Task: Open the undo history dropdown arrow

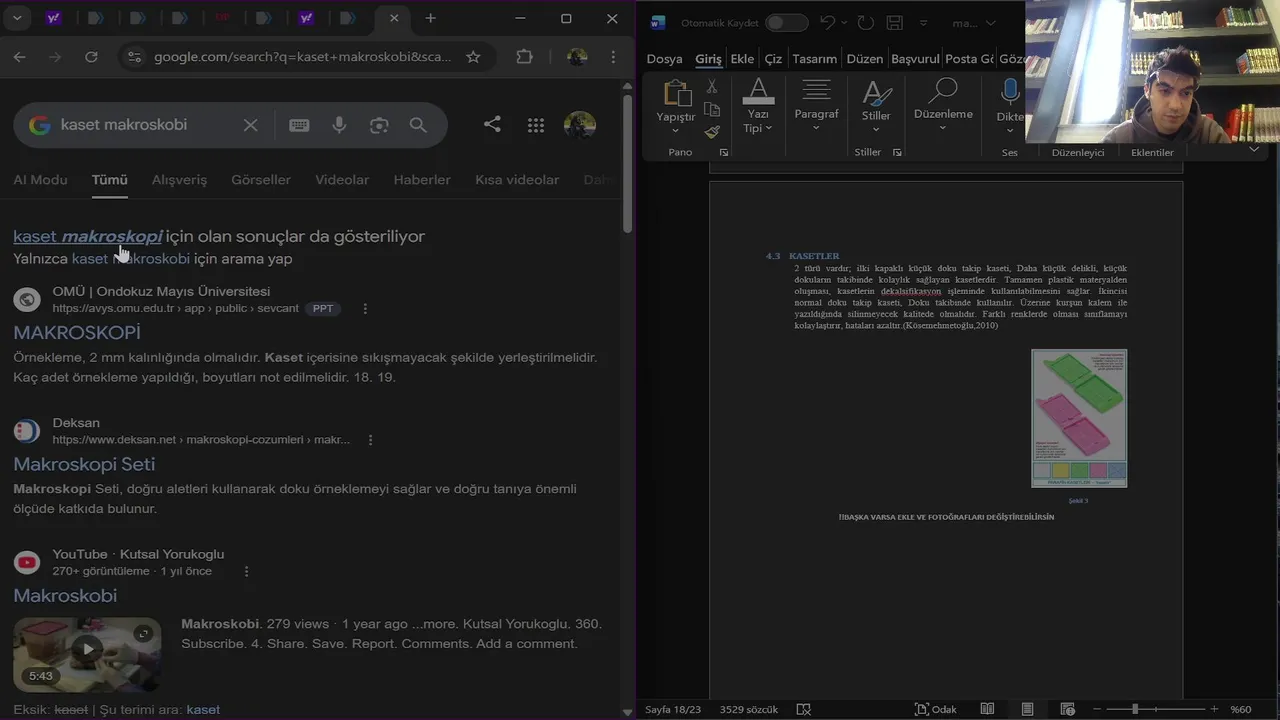Action: pos(845,23)
